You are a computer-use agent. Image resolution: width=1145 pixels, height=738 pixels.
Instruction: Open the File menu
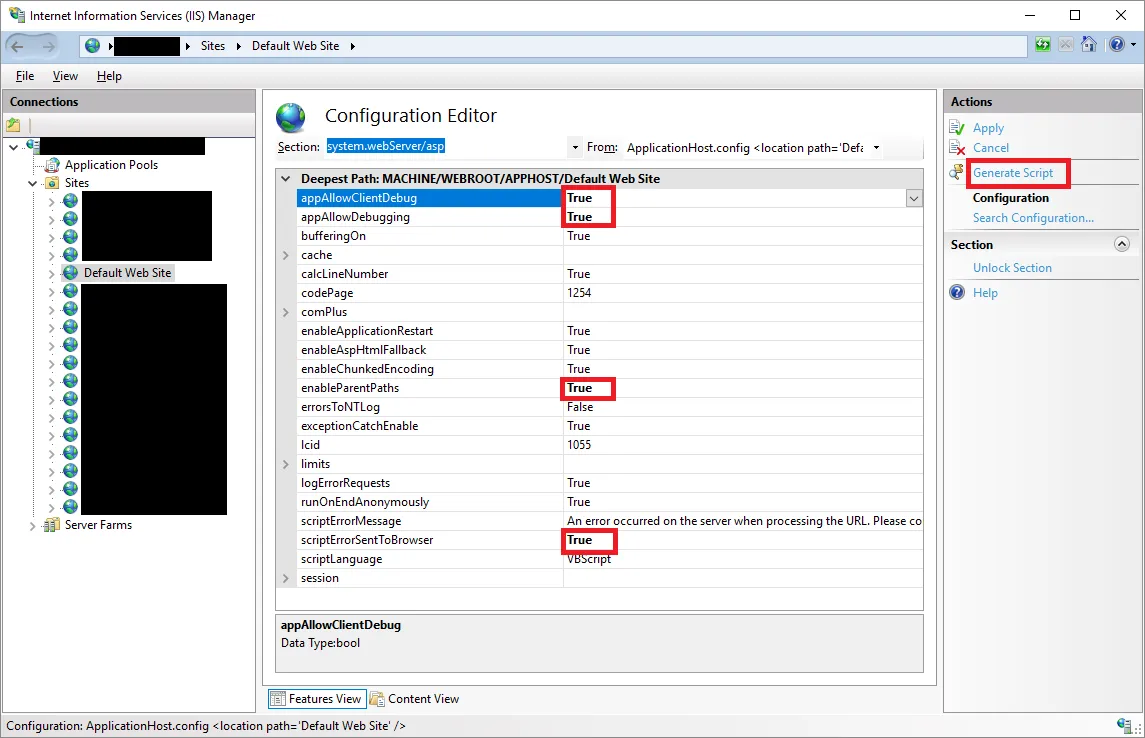(x=25, y=76)
